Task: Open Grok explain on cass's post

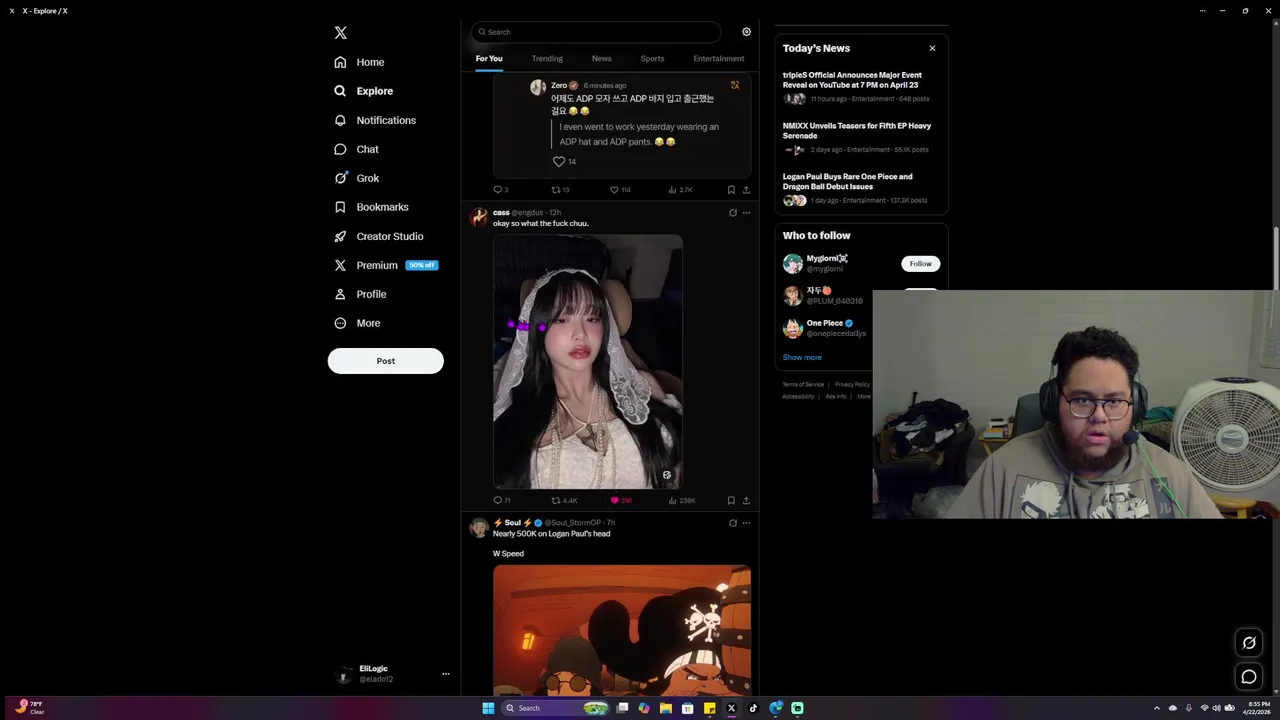Action: coord(733,213)
